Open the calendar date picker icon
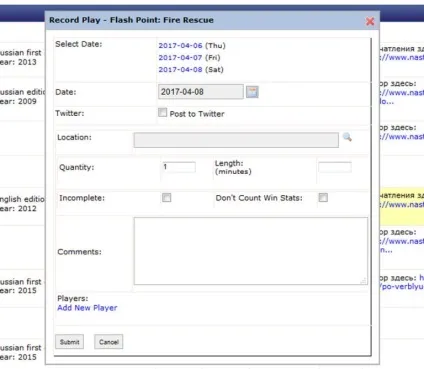Screen dimensions: 424x369 (252, 92)
